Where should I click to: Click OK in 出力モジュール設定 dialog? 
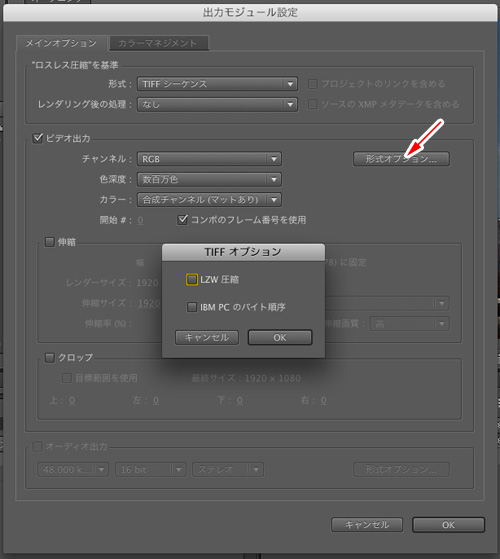point(448,525)
